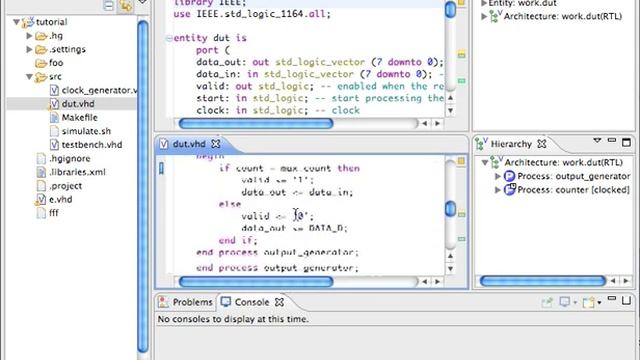Click the blue marker in lower editor left ruler
The height and width of the screenshot is (360, 640).
coord(161,169)
